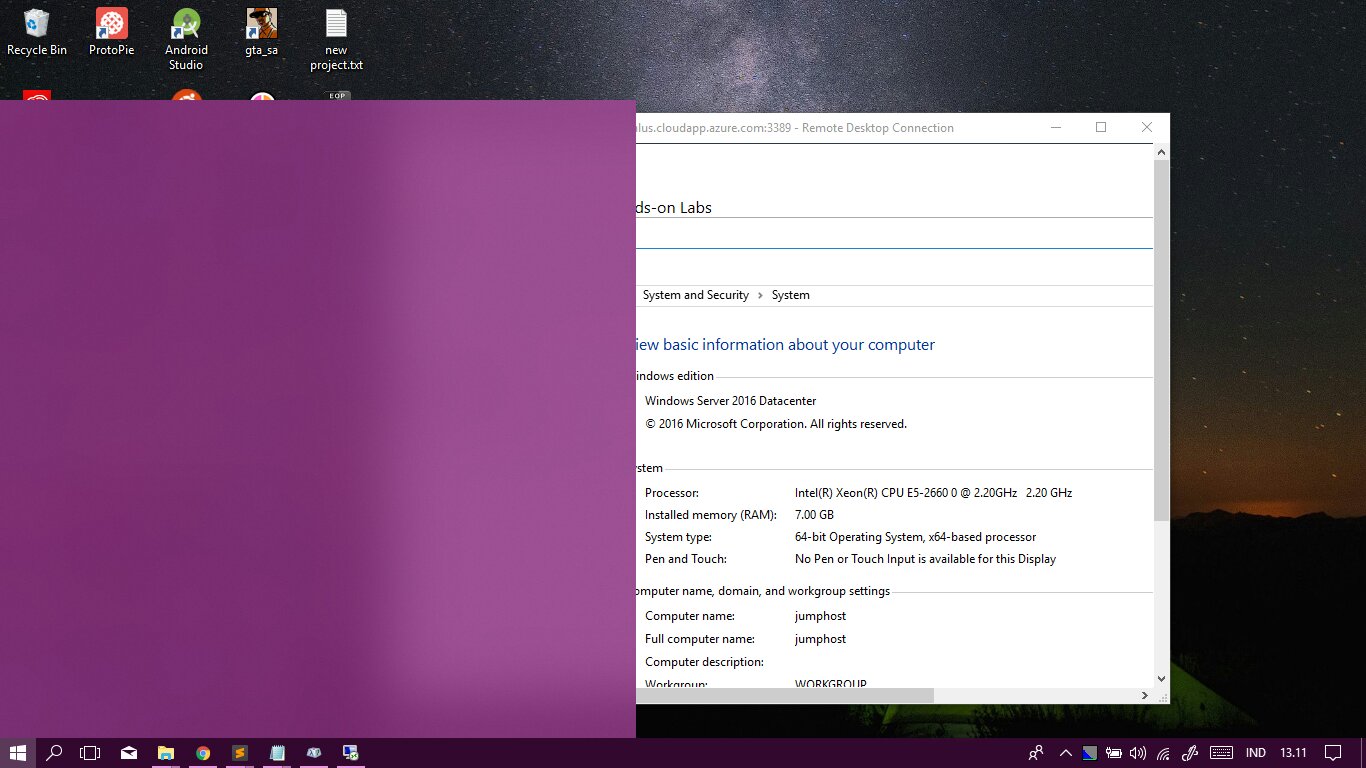Viewport: 1366px width, 768px height.
Task: Open the touch keyboard from tray
Action: [x=1221, y=753]
